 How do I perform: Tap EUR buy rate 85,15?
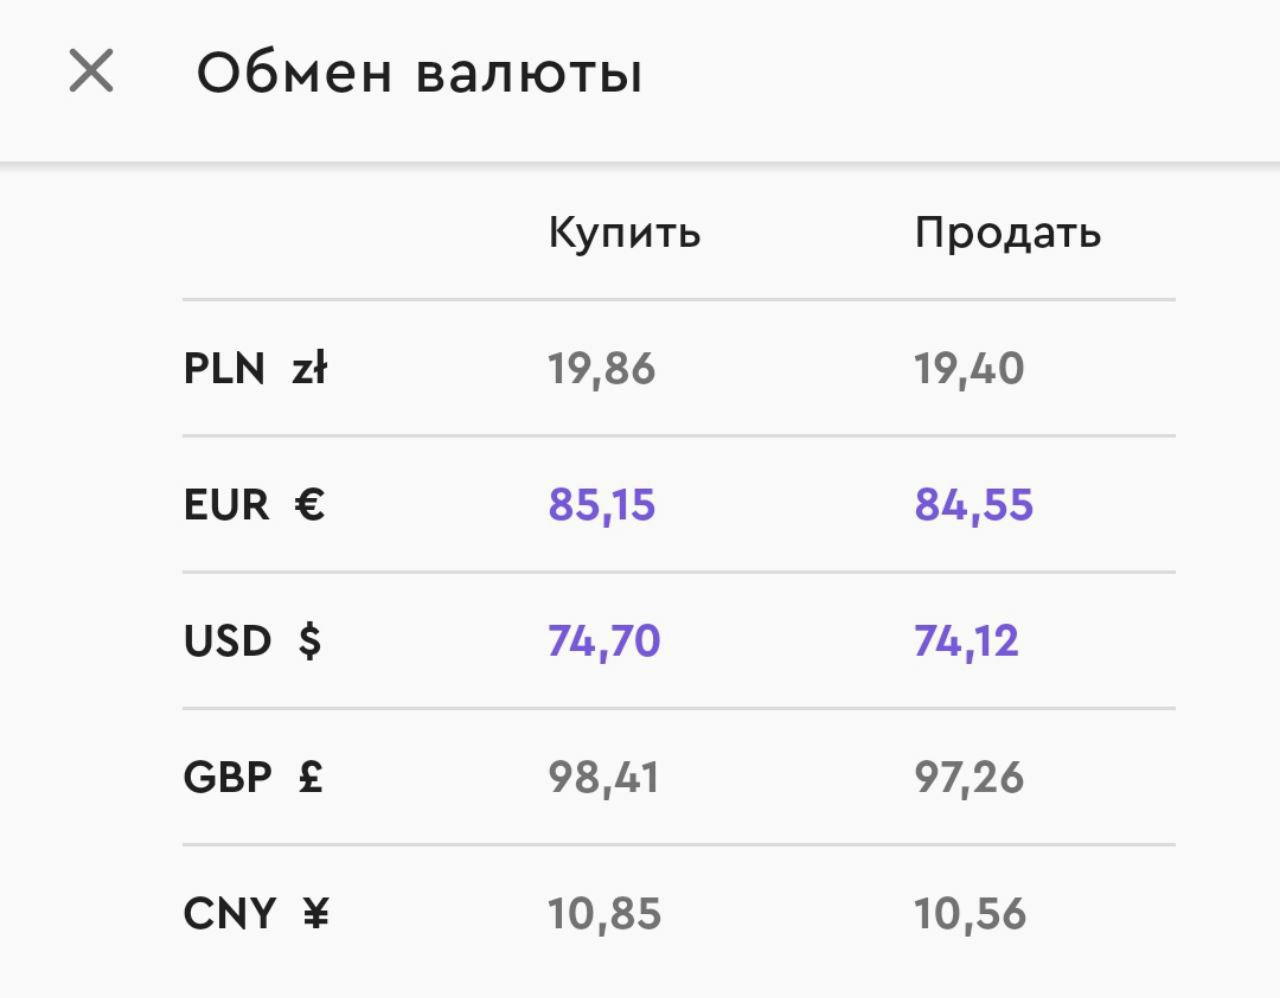click(x=601, y=505)
